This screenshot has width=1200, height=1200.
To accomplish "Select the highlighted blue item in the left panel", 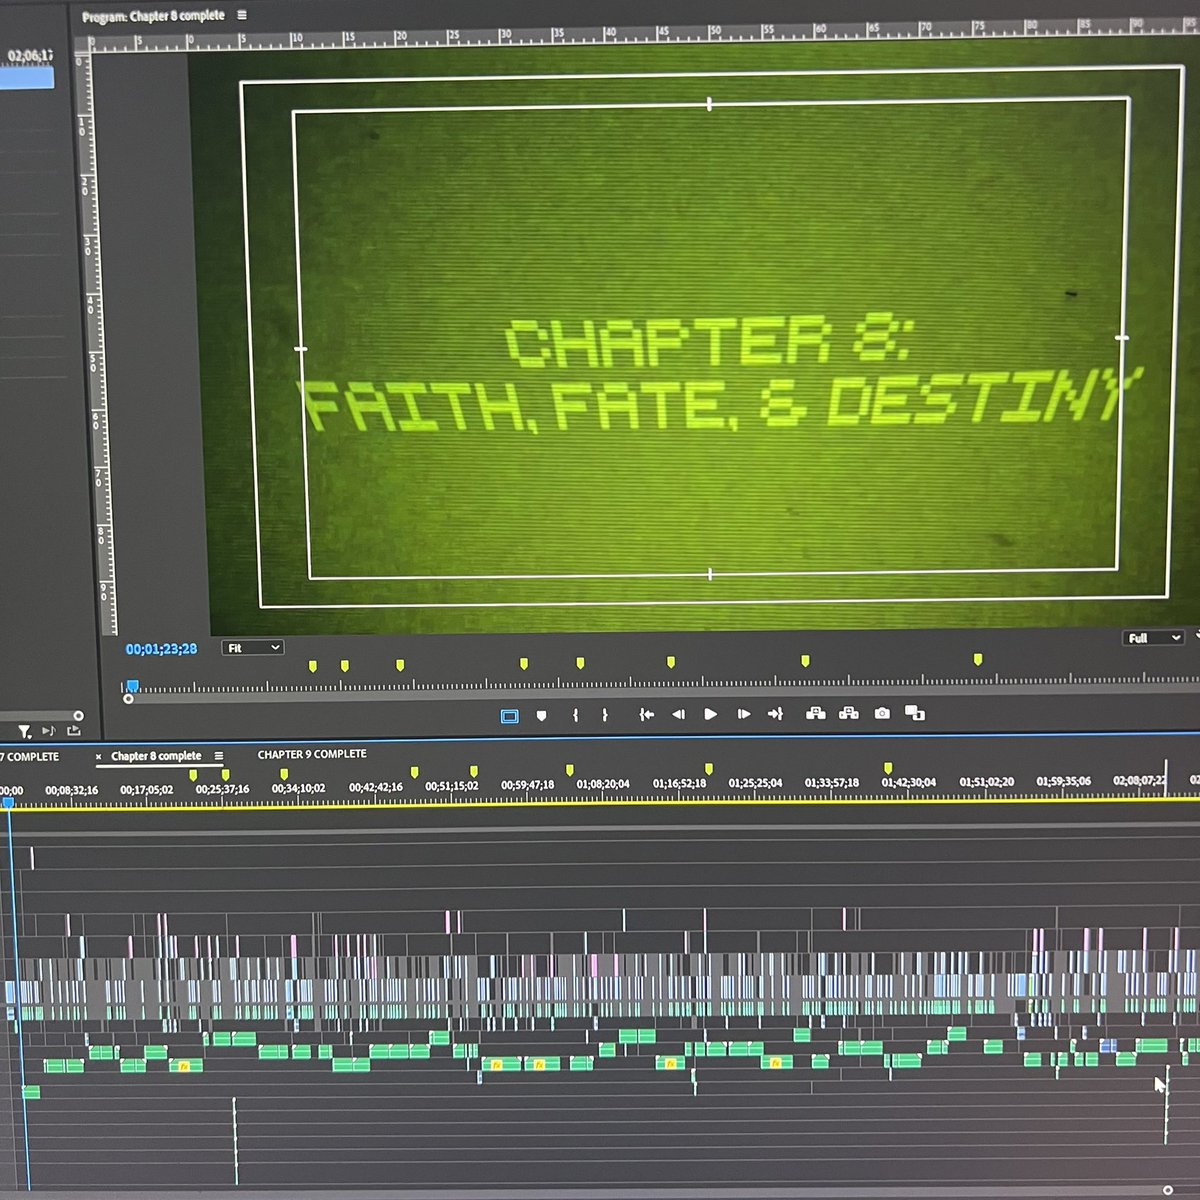I will pos(27,78).
